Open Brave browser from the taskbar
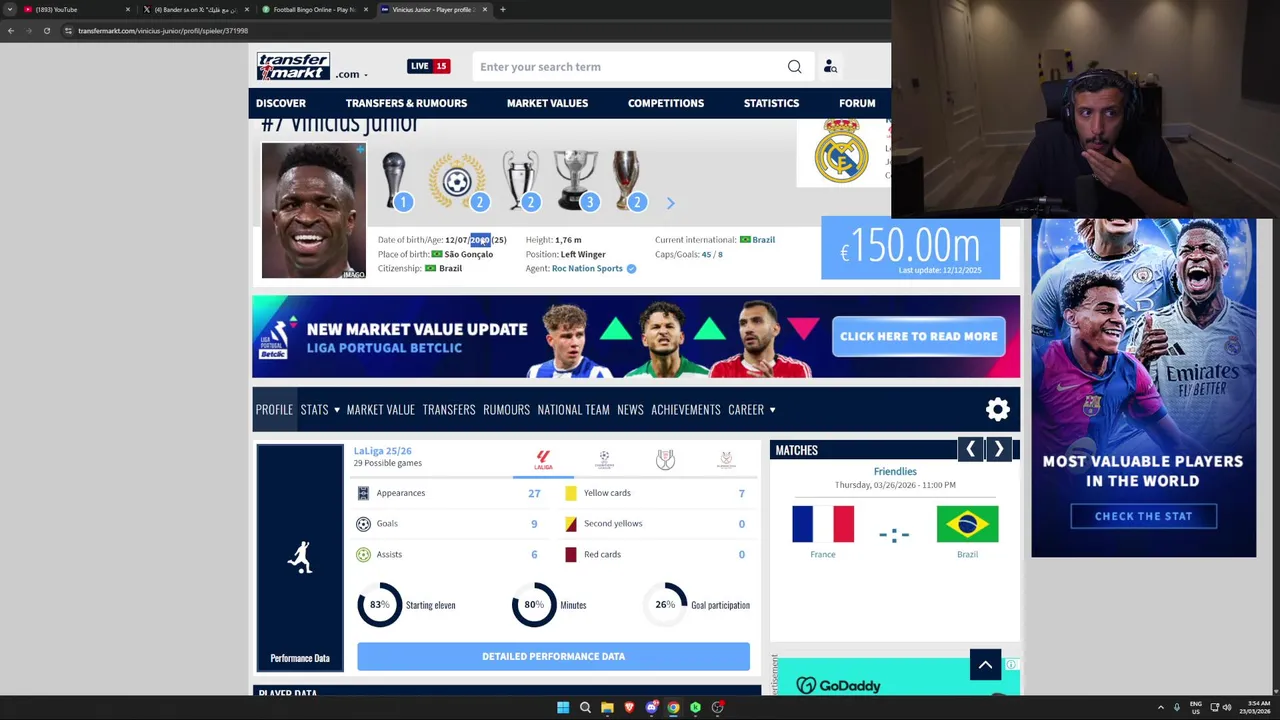Screen dimensions: 1280x720 (x=629, y=707)
